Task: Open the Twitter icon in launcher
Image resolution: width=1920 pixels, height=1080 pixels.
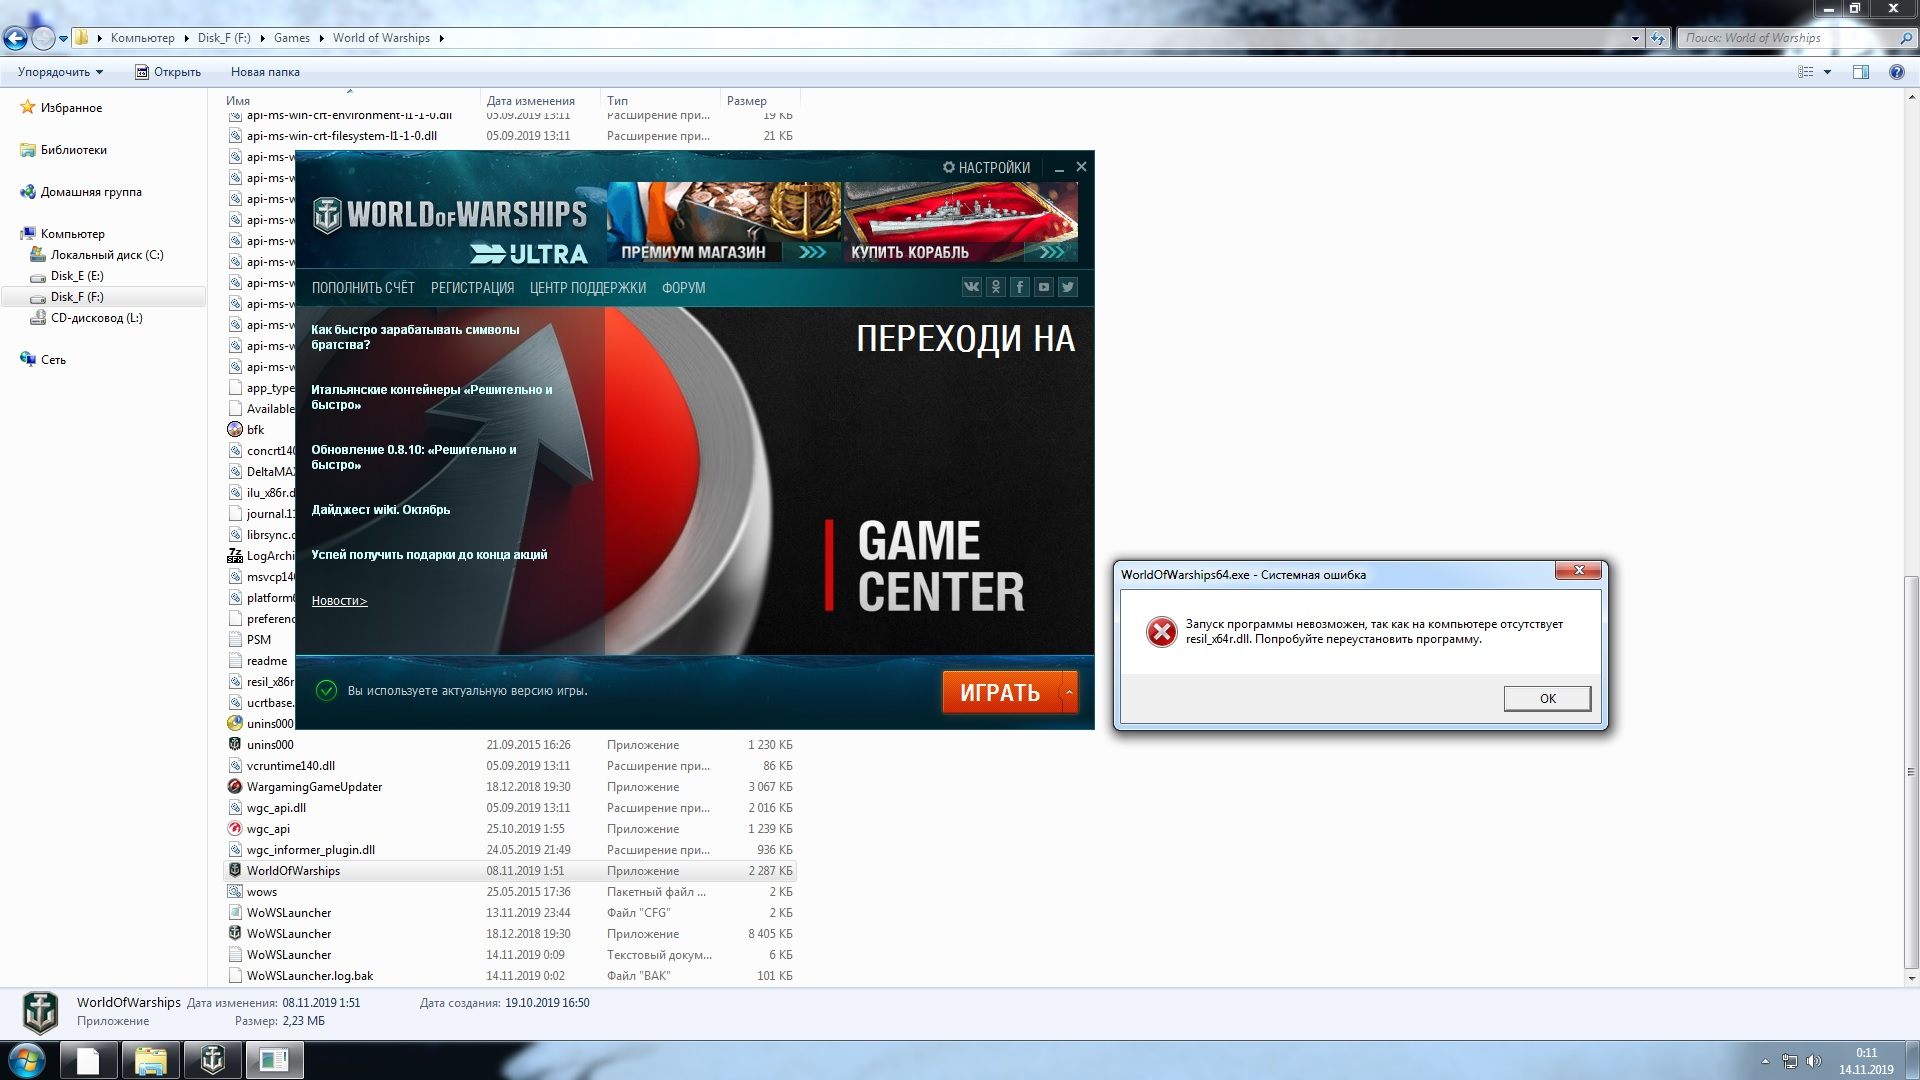Action: 1067,287
